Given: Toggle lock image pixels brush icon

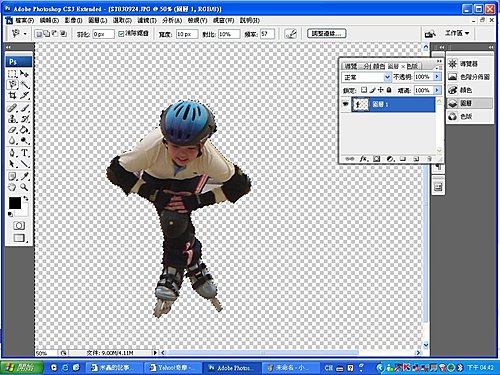Looking at the screenshot, I should 372,90.
